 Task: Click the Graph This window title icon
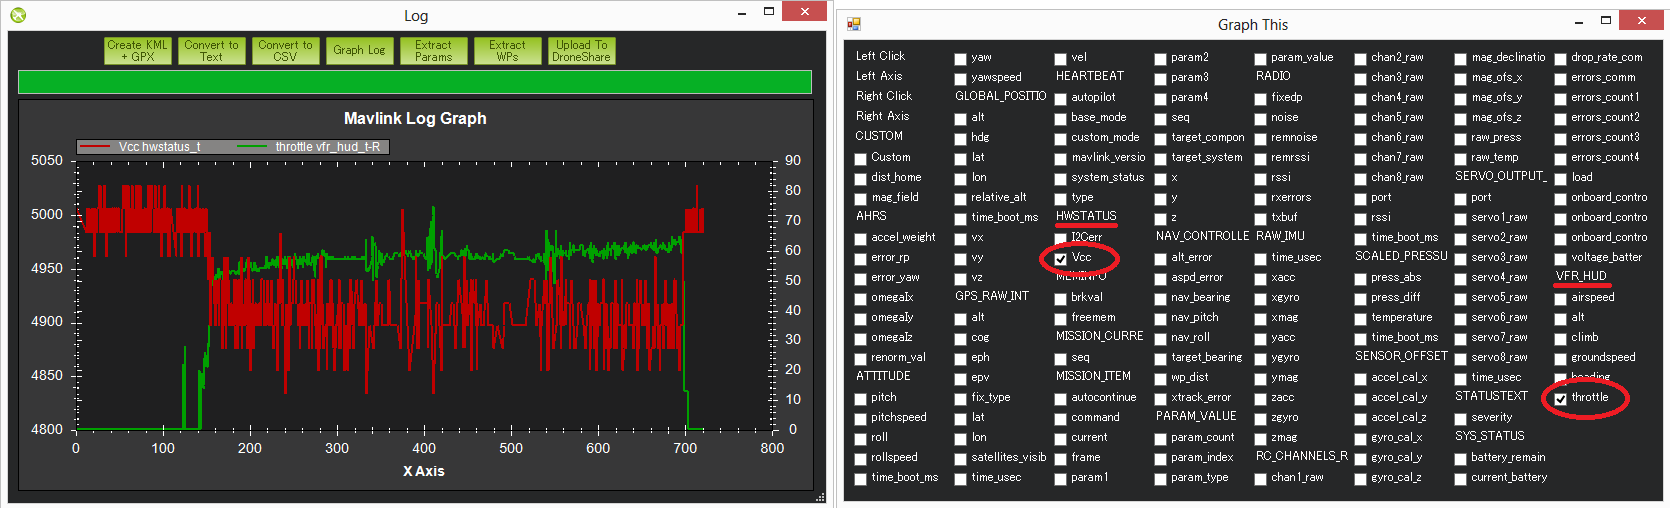tap(853, 24)
